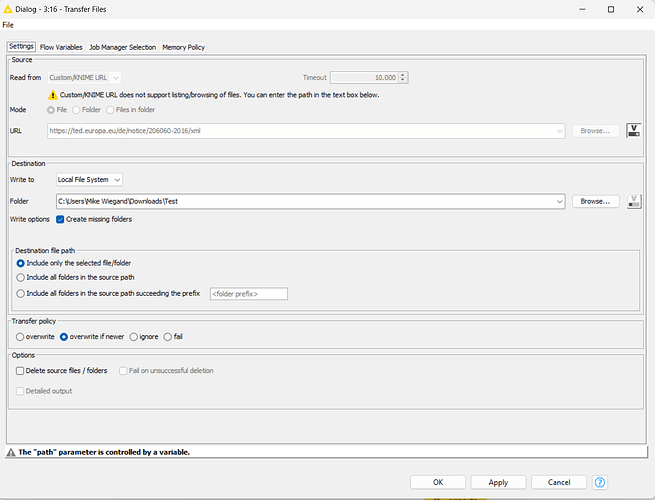Select Include all folders in the source path
The height and width of the screenshot is (500, 655).
pyautogui.click(x=21, y=277)
